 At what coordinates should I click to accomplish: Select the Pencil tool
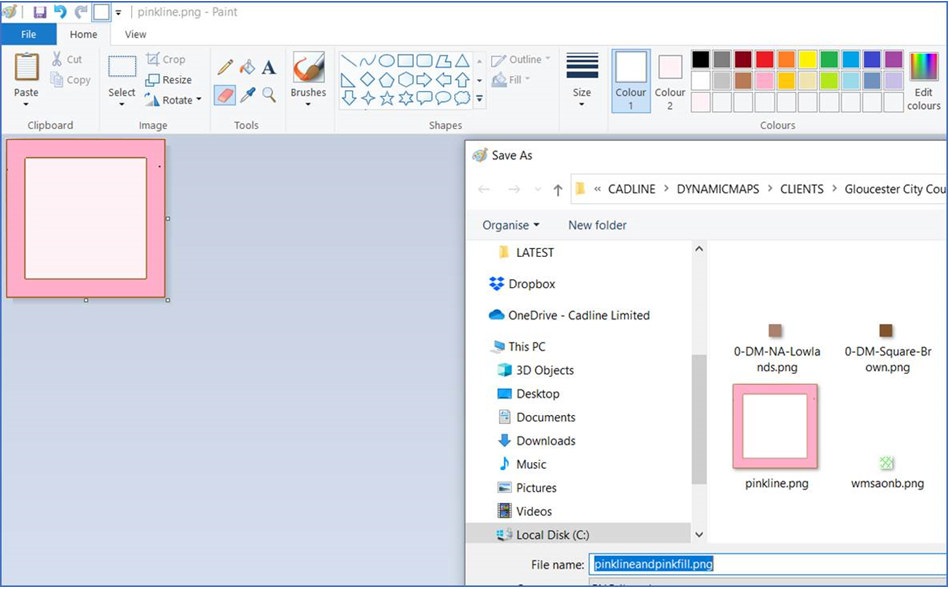[x=225, y=67]
